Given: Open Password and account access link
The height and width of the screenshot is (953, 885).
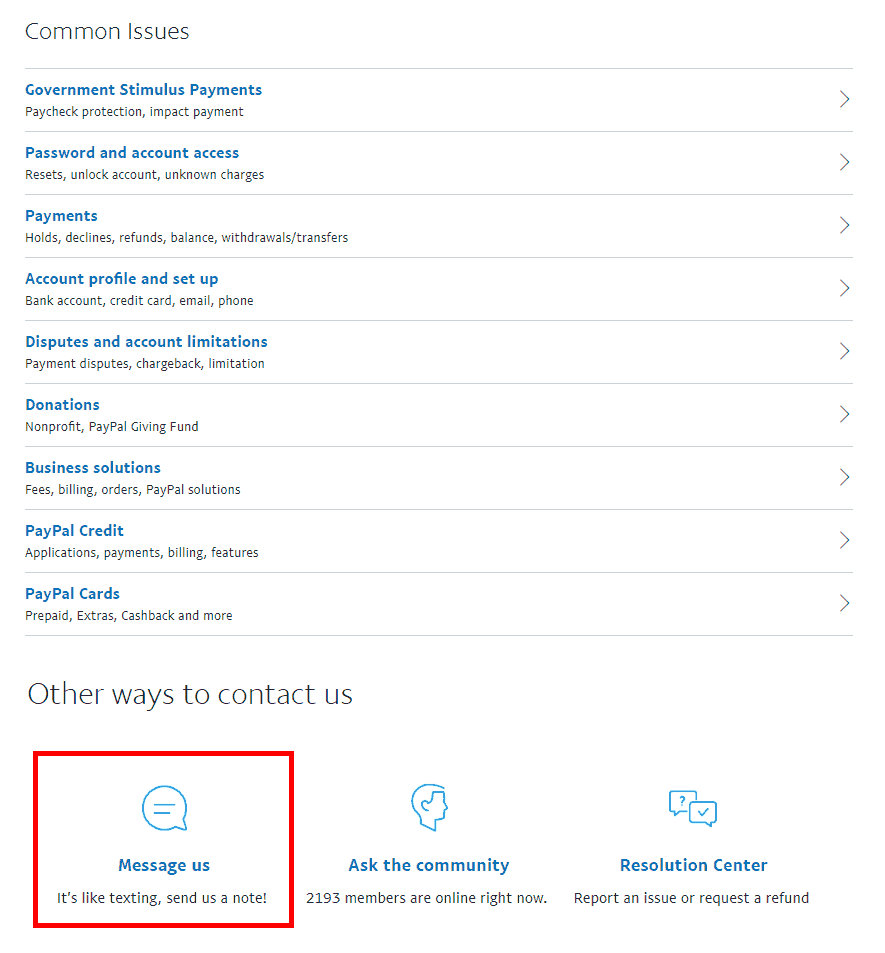Looking at the screenshot, I should (132, 153).
